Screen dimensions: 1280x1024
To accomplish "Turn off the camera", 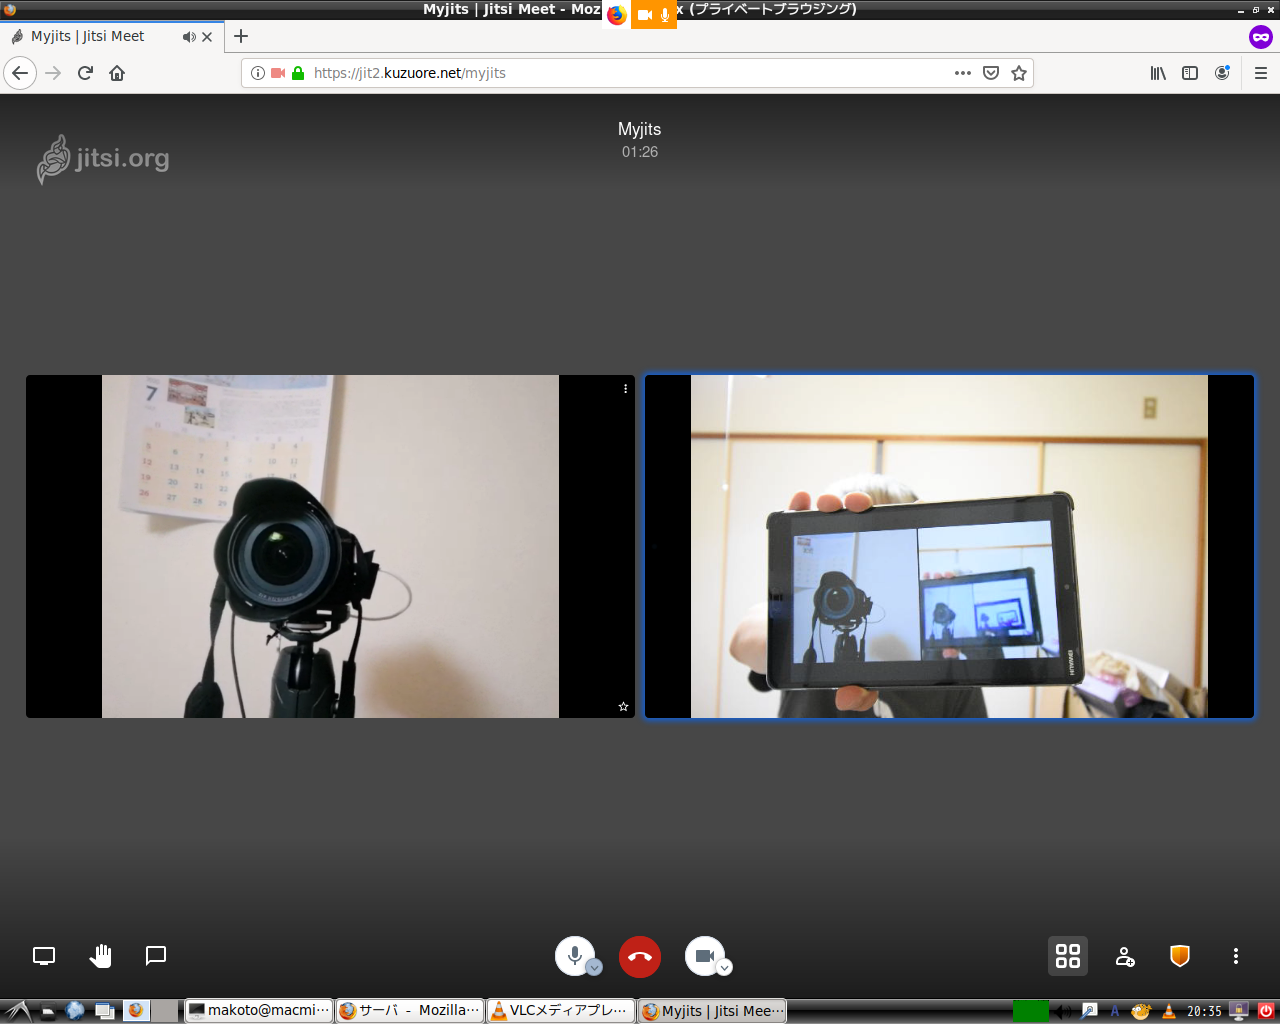I will click(x=704, y=955).
